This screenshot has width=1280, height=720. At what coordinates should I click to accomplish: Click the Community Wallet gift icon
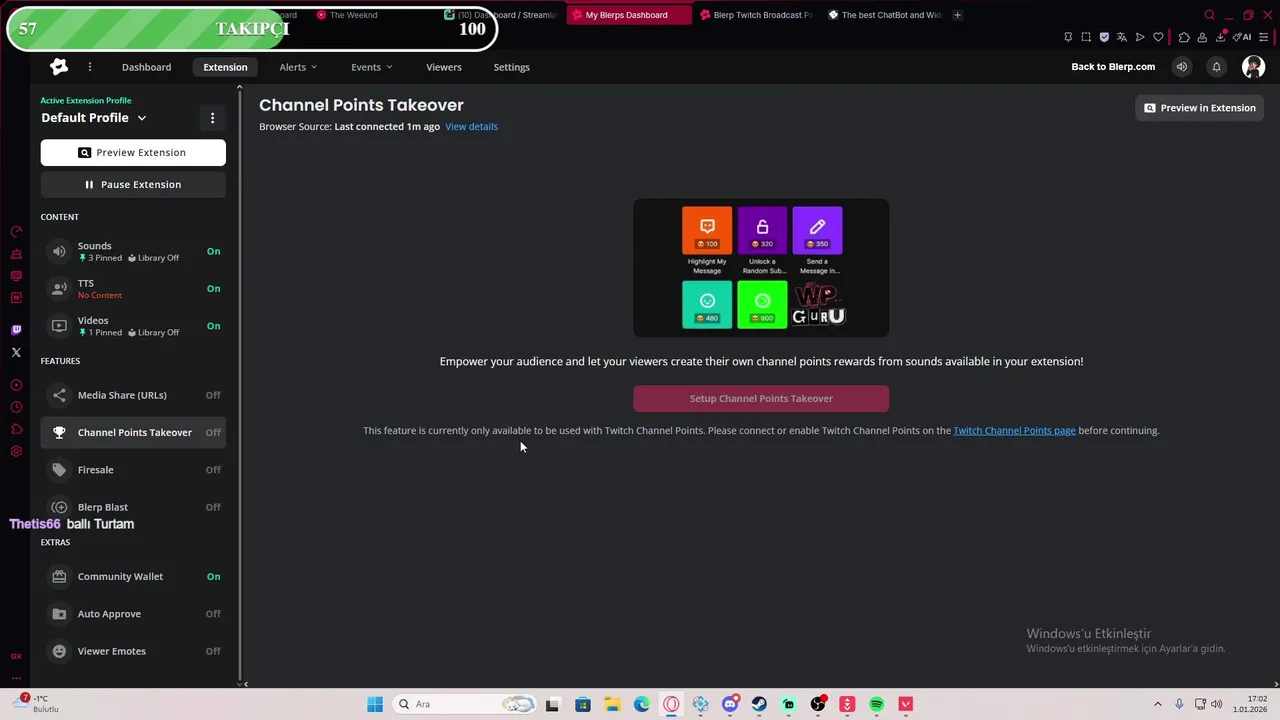[59, 576]
